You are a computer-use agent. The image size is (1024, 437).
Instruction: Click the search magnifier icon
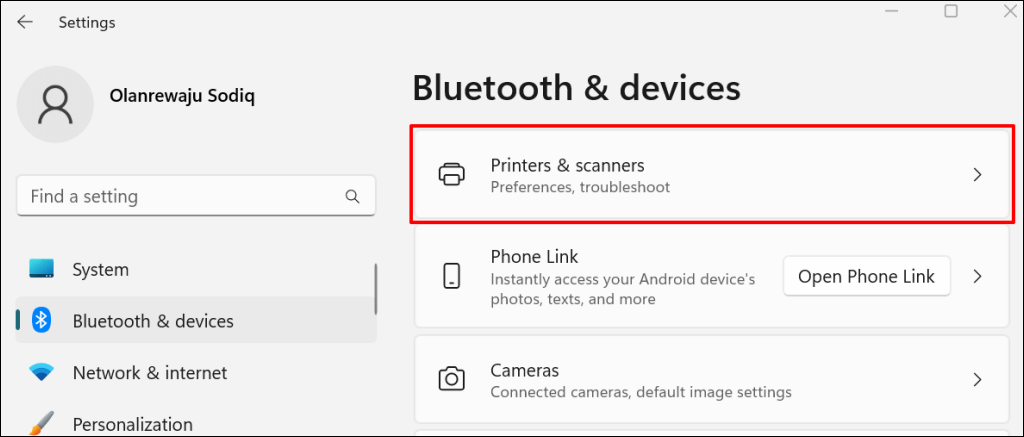click(352, 196)
